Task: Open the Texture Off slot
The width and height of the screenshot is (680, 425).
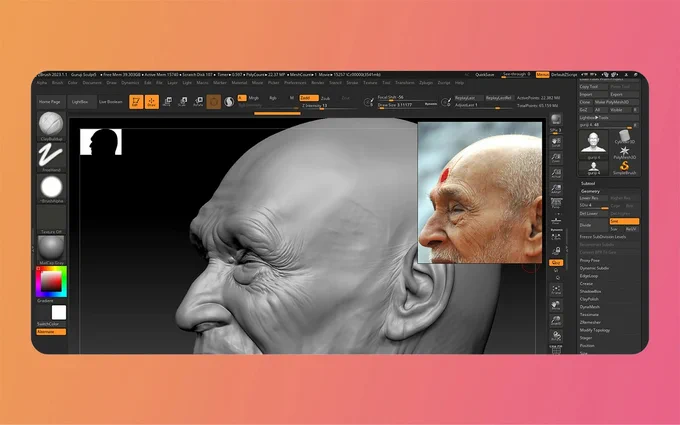Action: 51,219
